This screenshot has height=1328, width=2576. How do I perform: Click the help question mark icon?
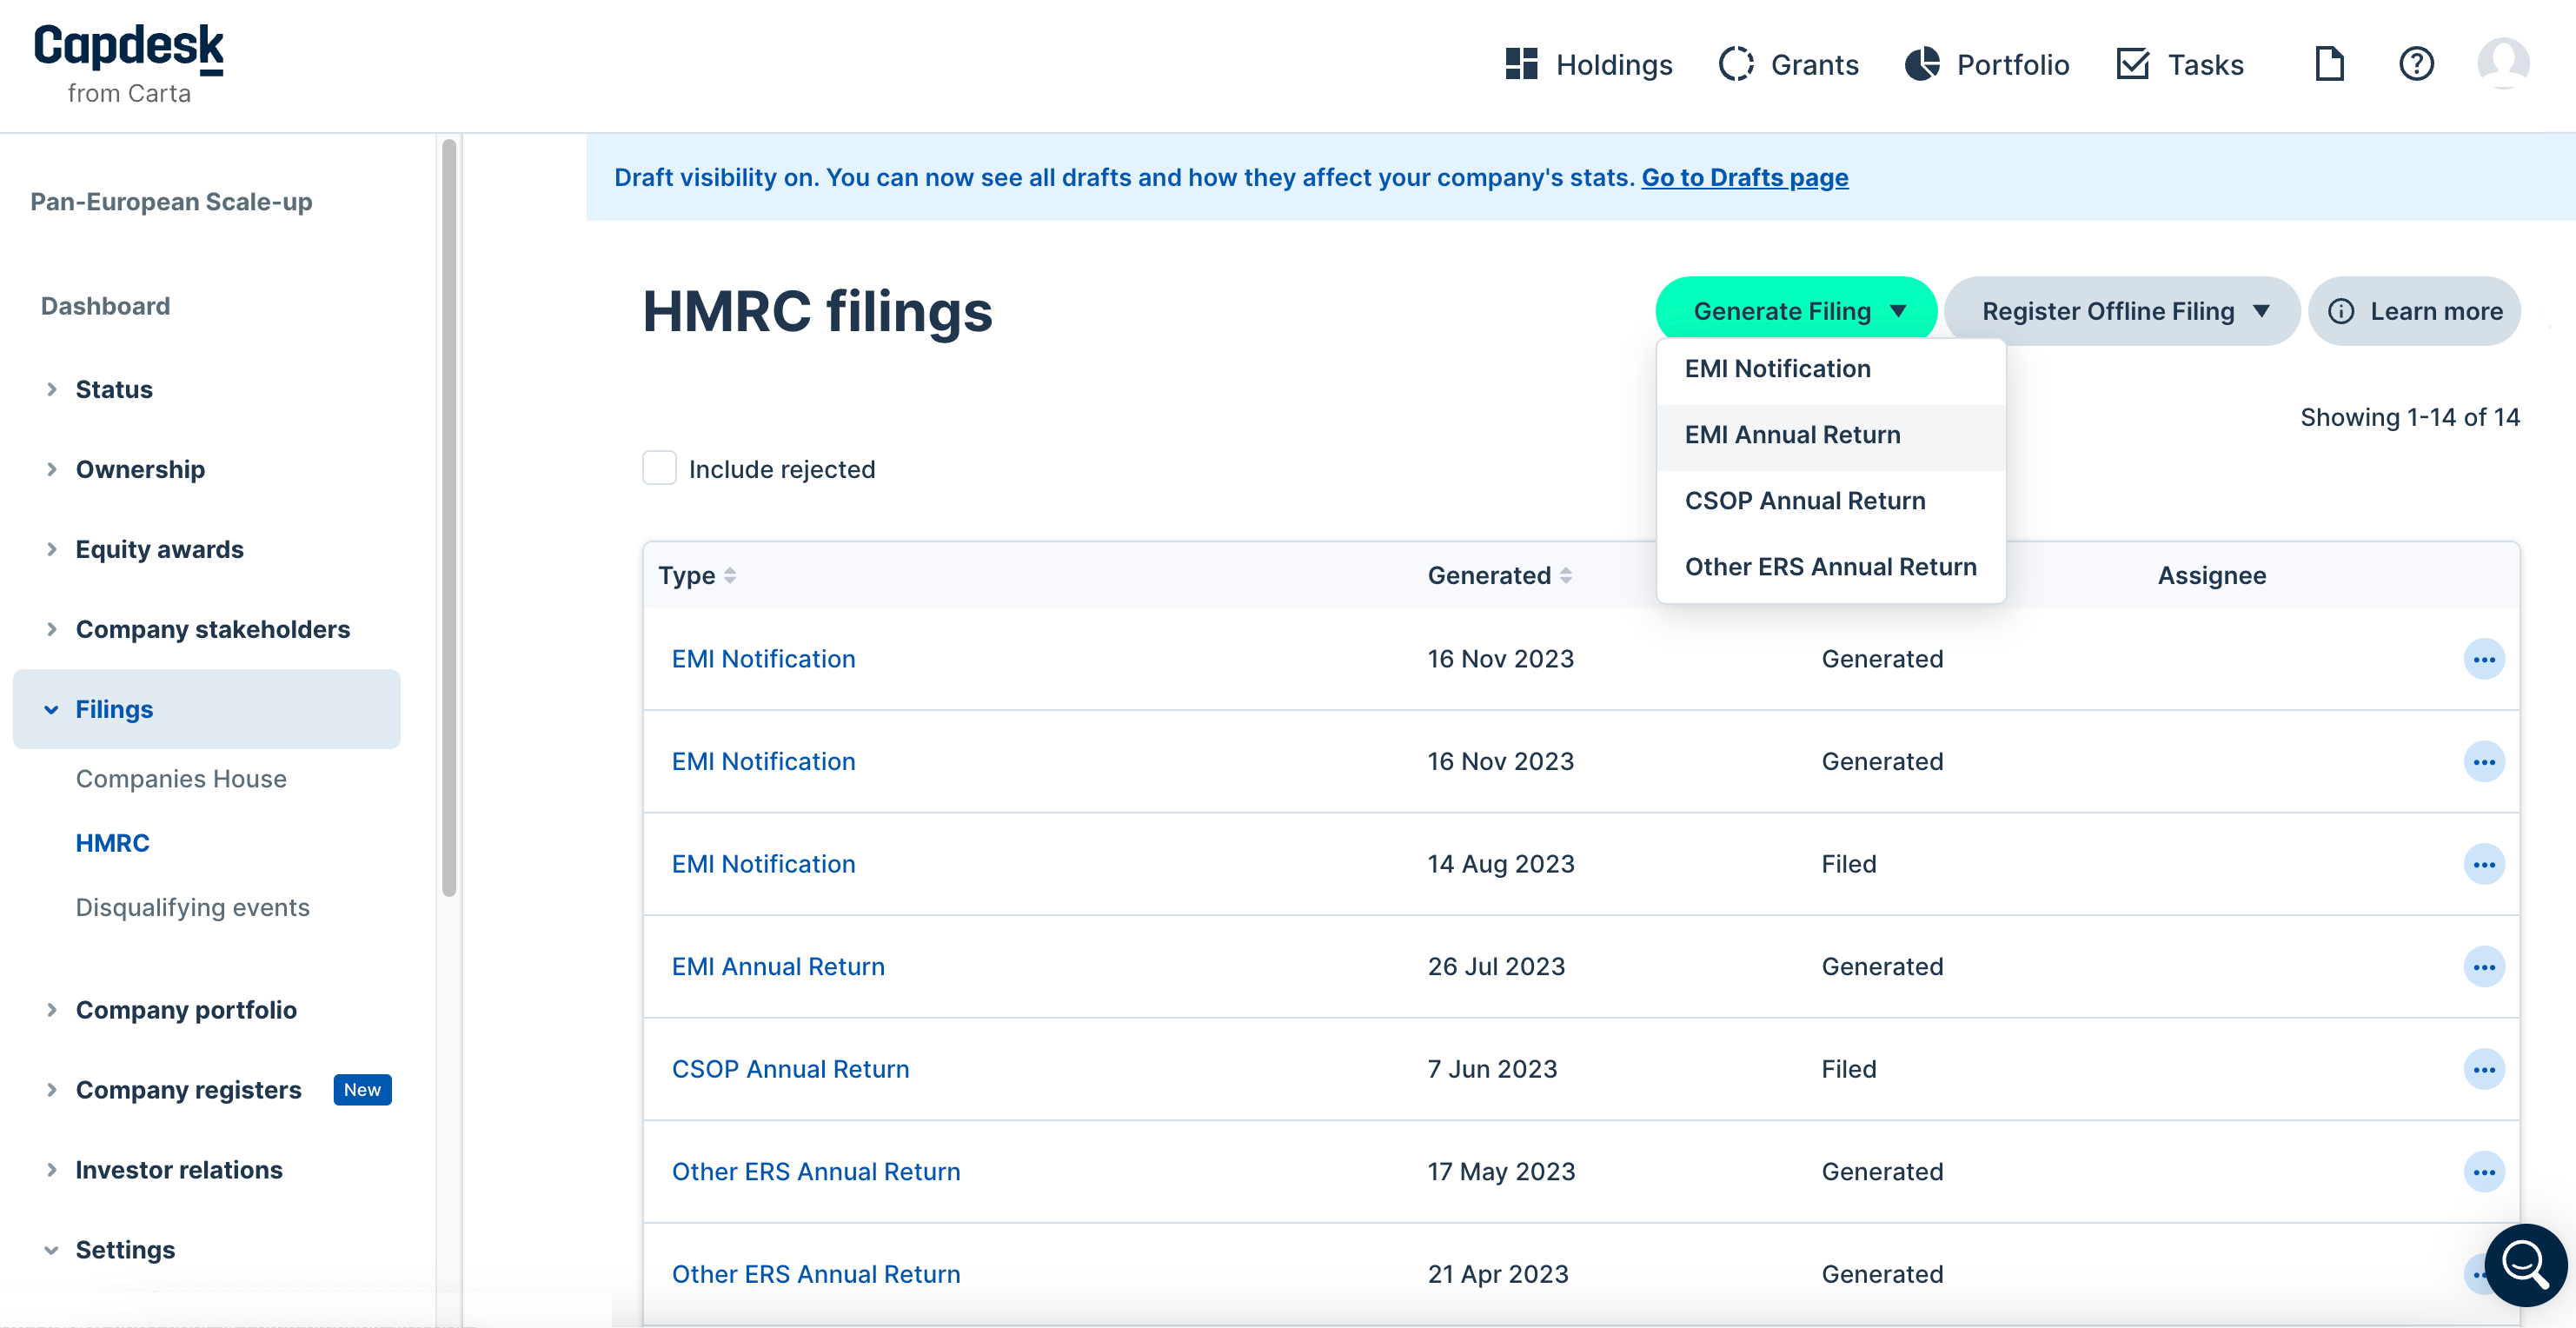pos(2416,64)
